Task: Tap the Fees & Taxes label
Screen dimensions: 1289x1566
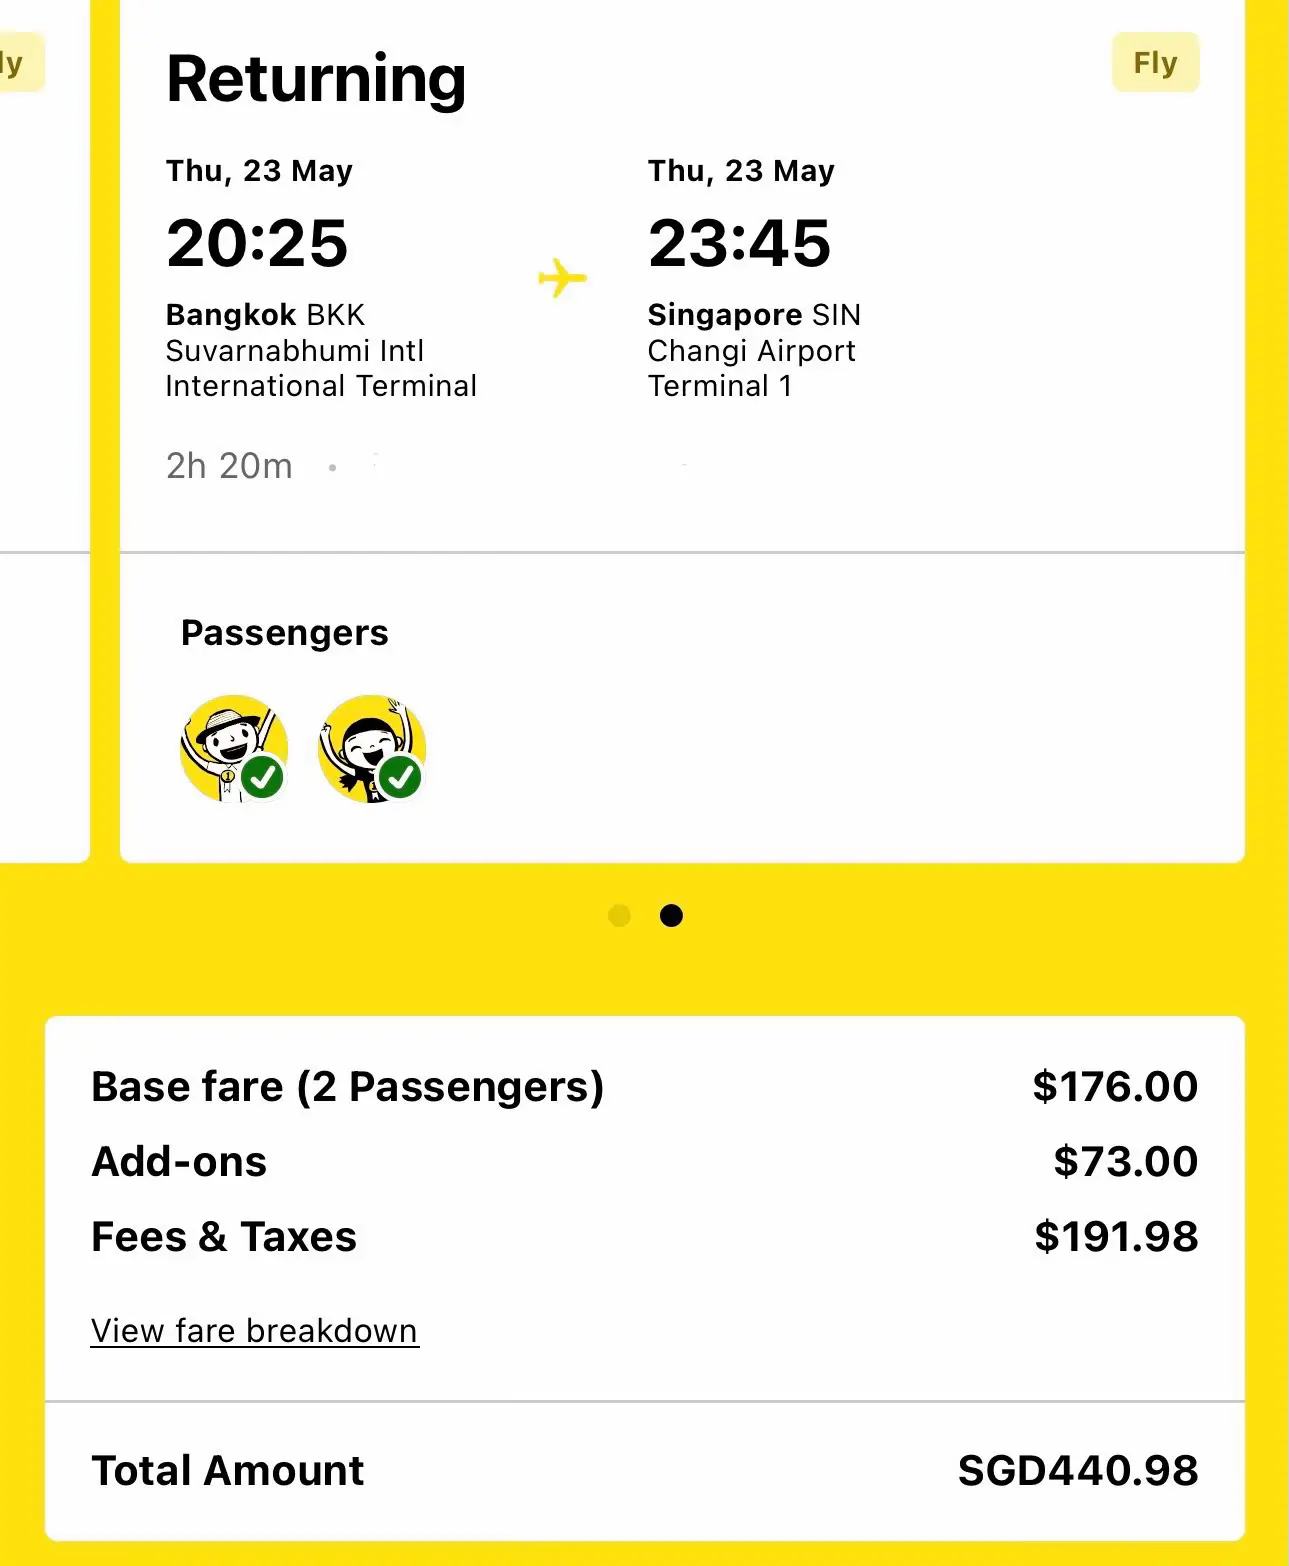Action: pyautogui.click(x=224, y=1237)
